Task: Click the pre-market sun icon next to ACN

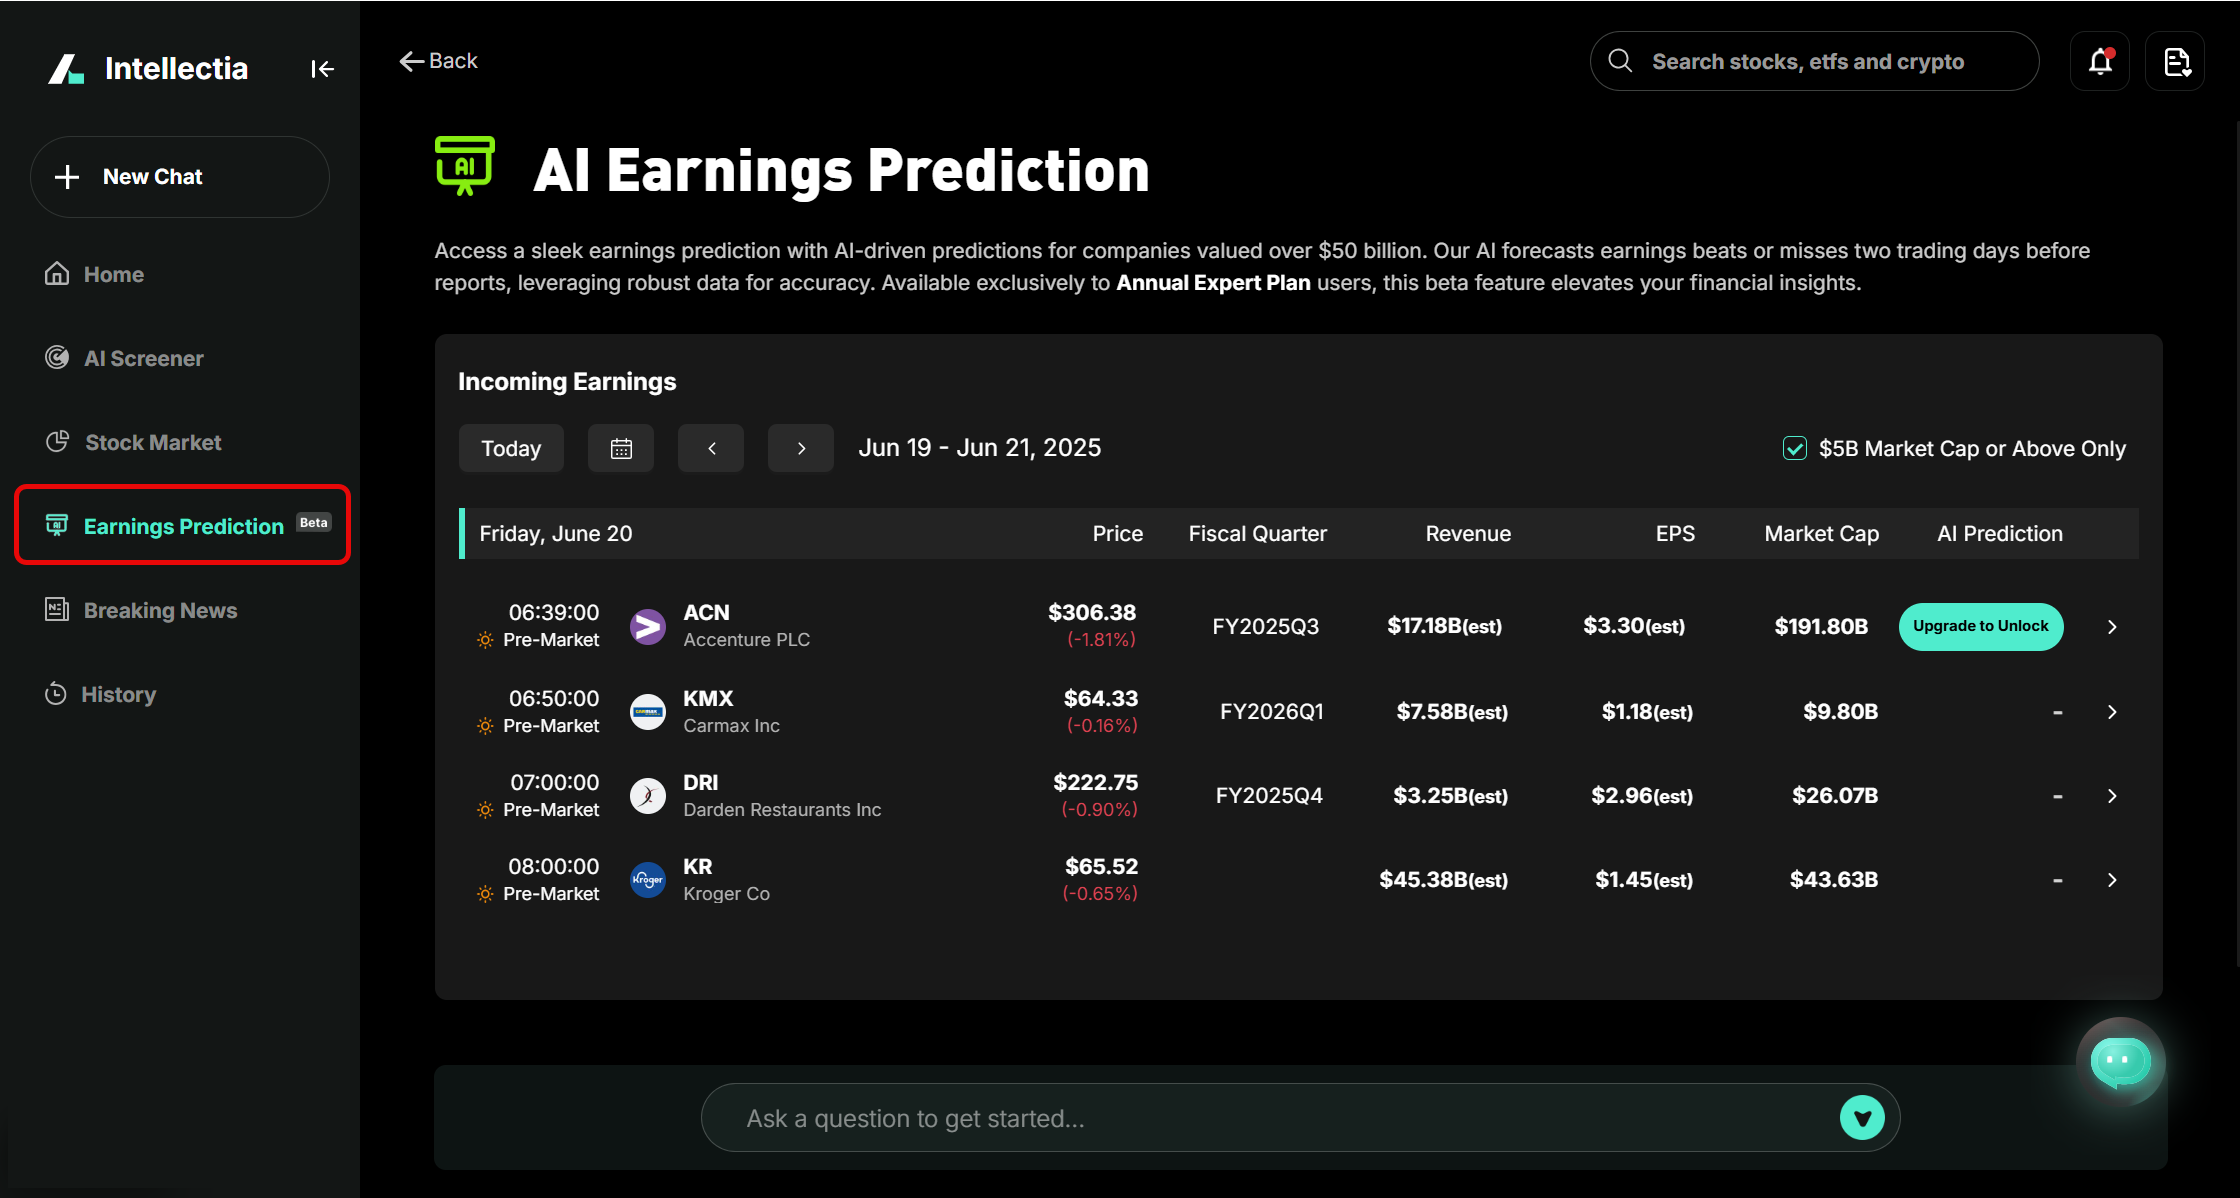Action: 483,640
